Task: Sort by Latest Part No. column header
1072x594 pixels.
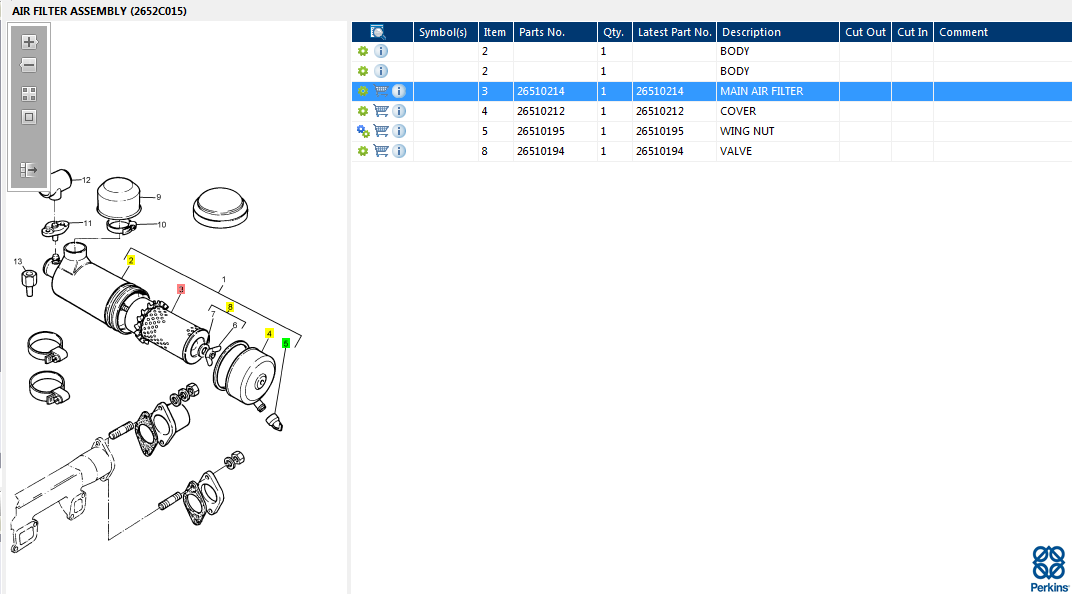Action: point(675,32)
